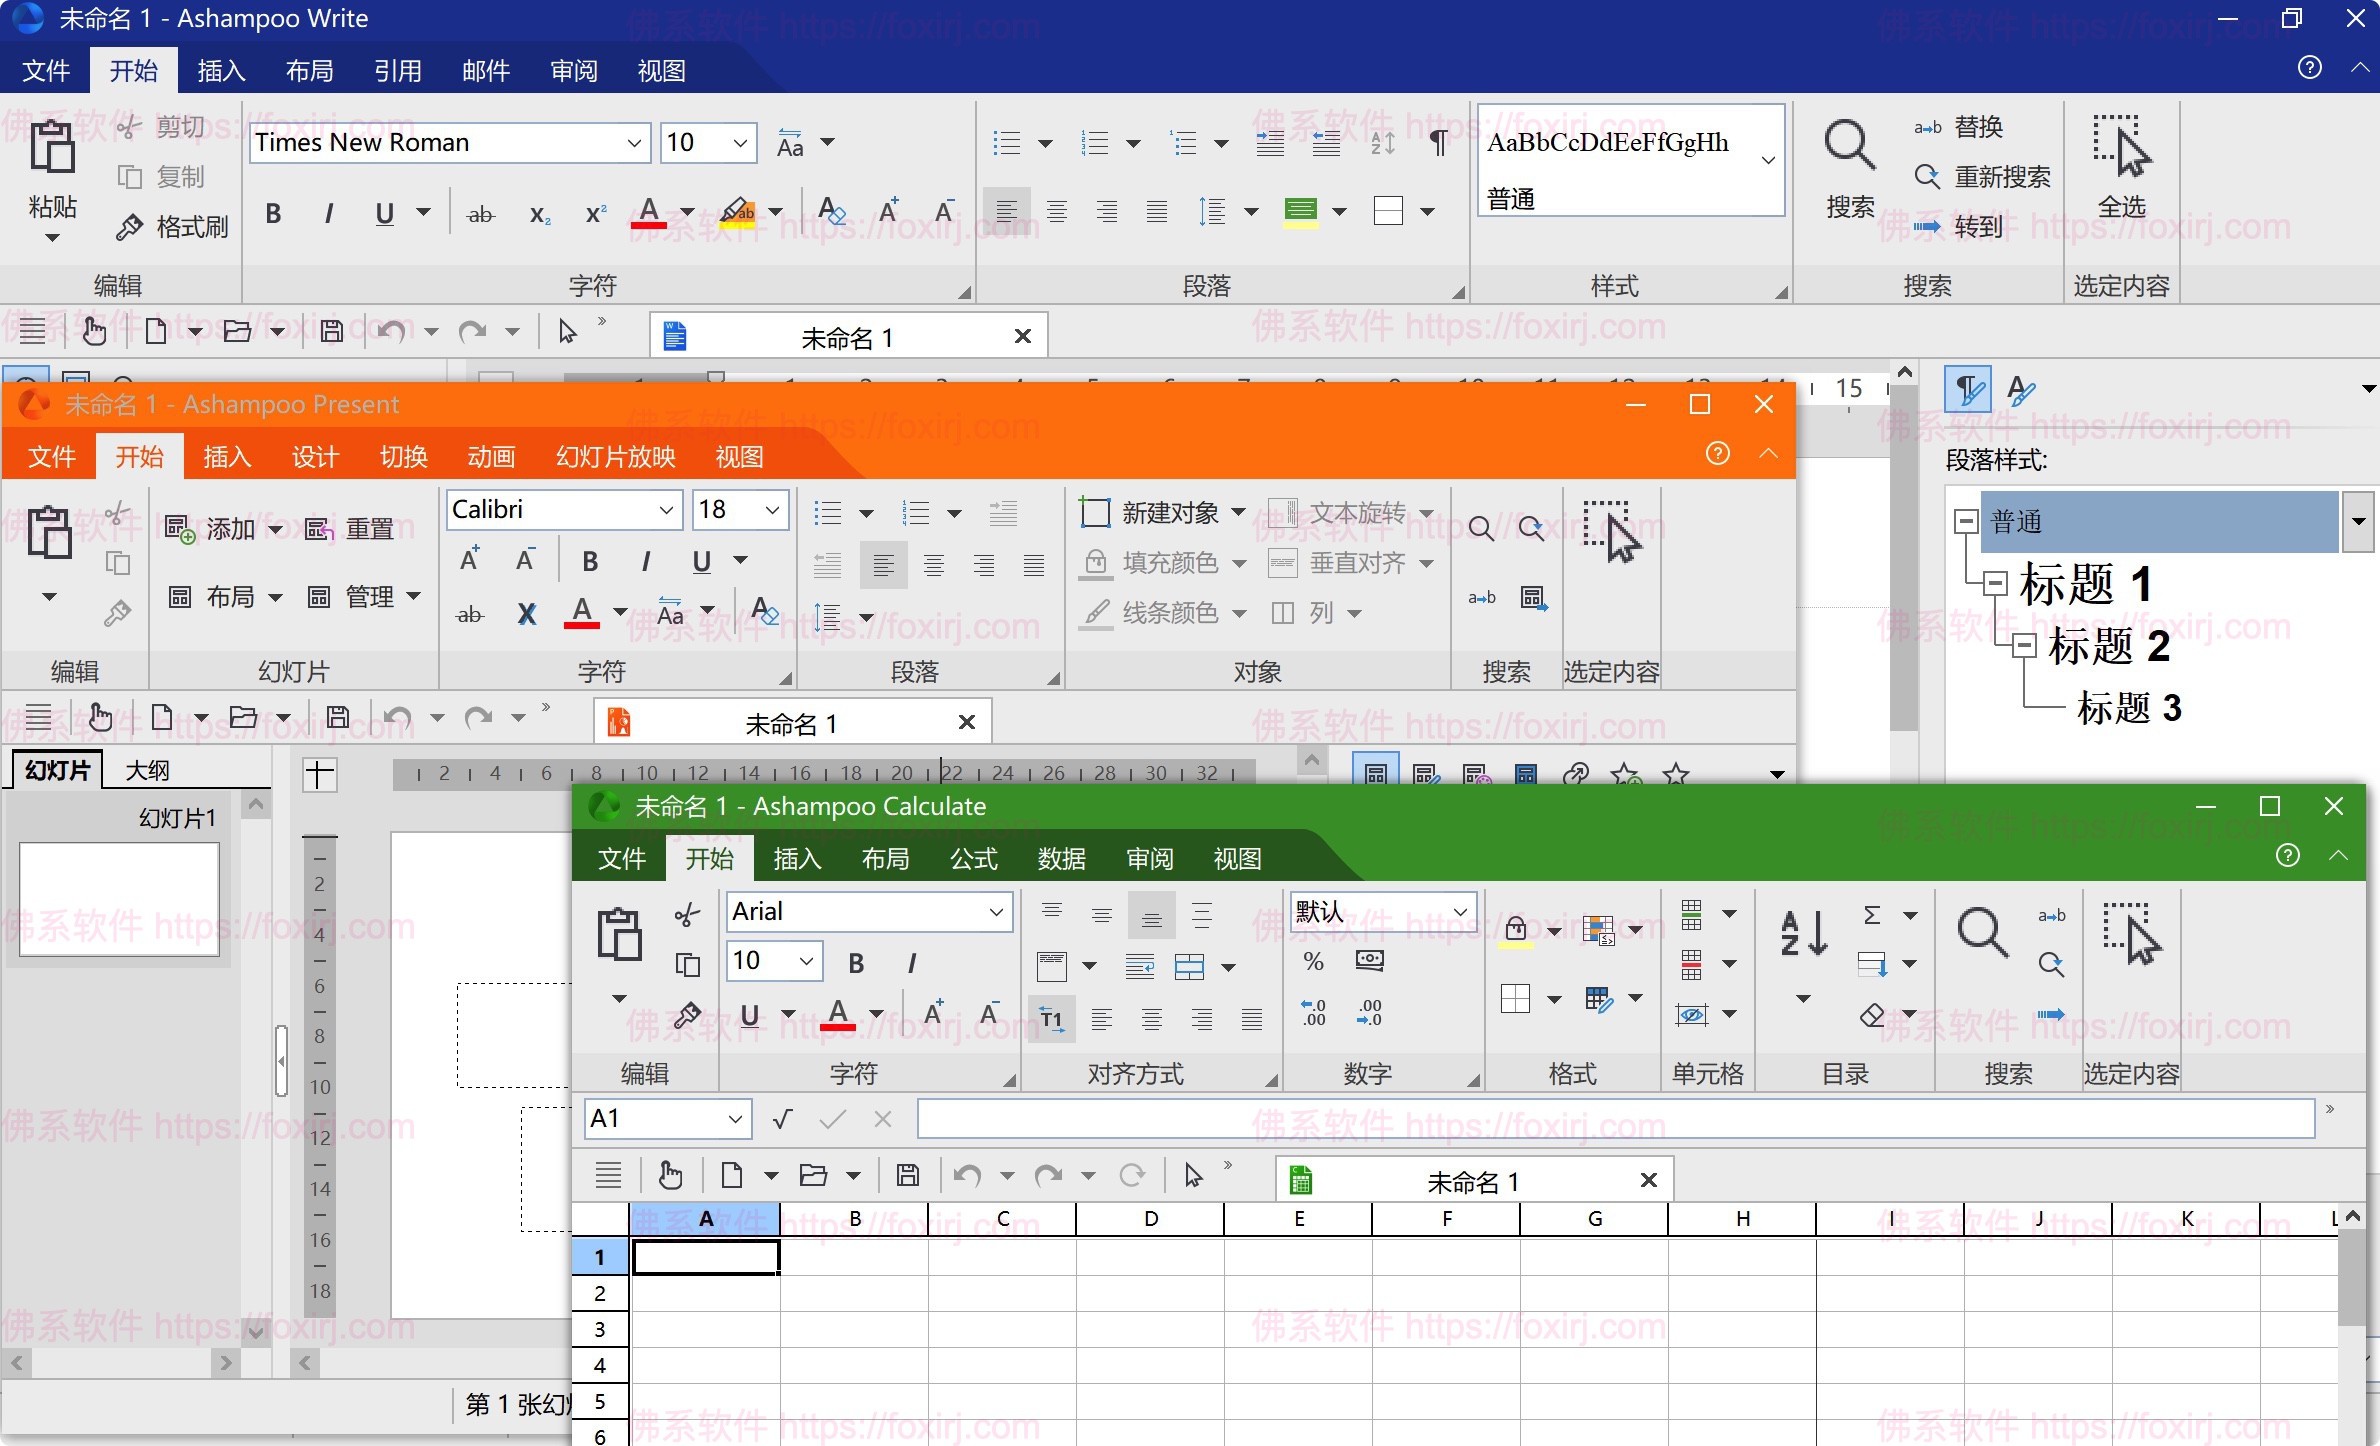The height and width of the screenshot is (1446, 2380).
Task: Click the strikethrough icon in Ashampoo Present
Action: (x=469, y=614)
